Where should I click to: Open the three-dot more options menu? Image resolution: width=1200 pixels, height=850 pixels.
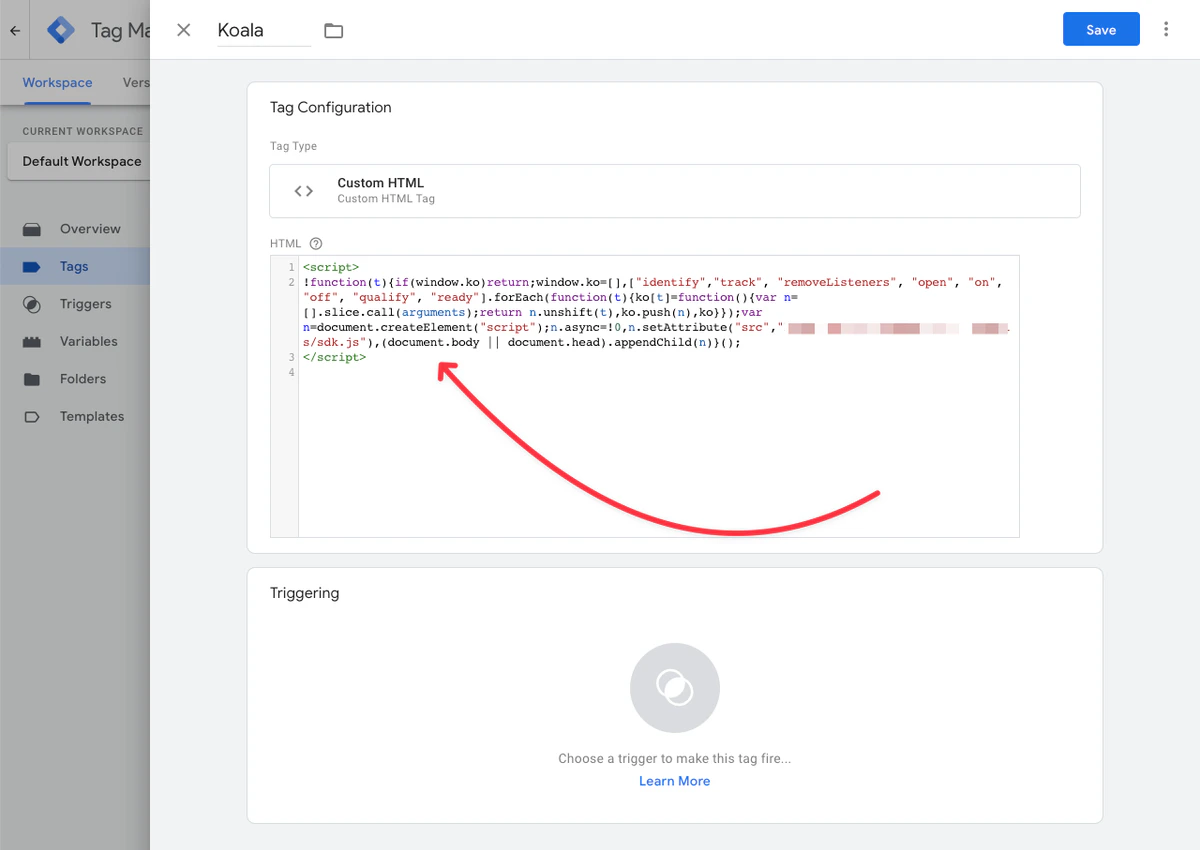click(x=1166, y=30)
